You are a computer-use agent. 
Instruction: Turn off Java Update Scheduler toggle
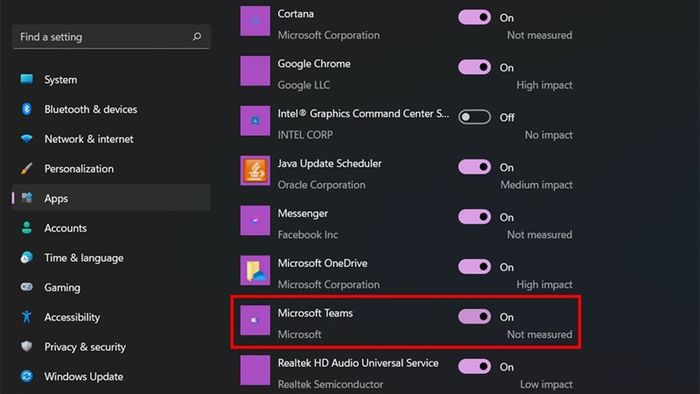click(x=474, y=167)
